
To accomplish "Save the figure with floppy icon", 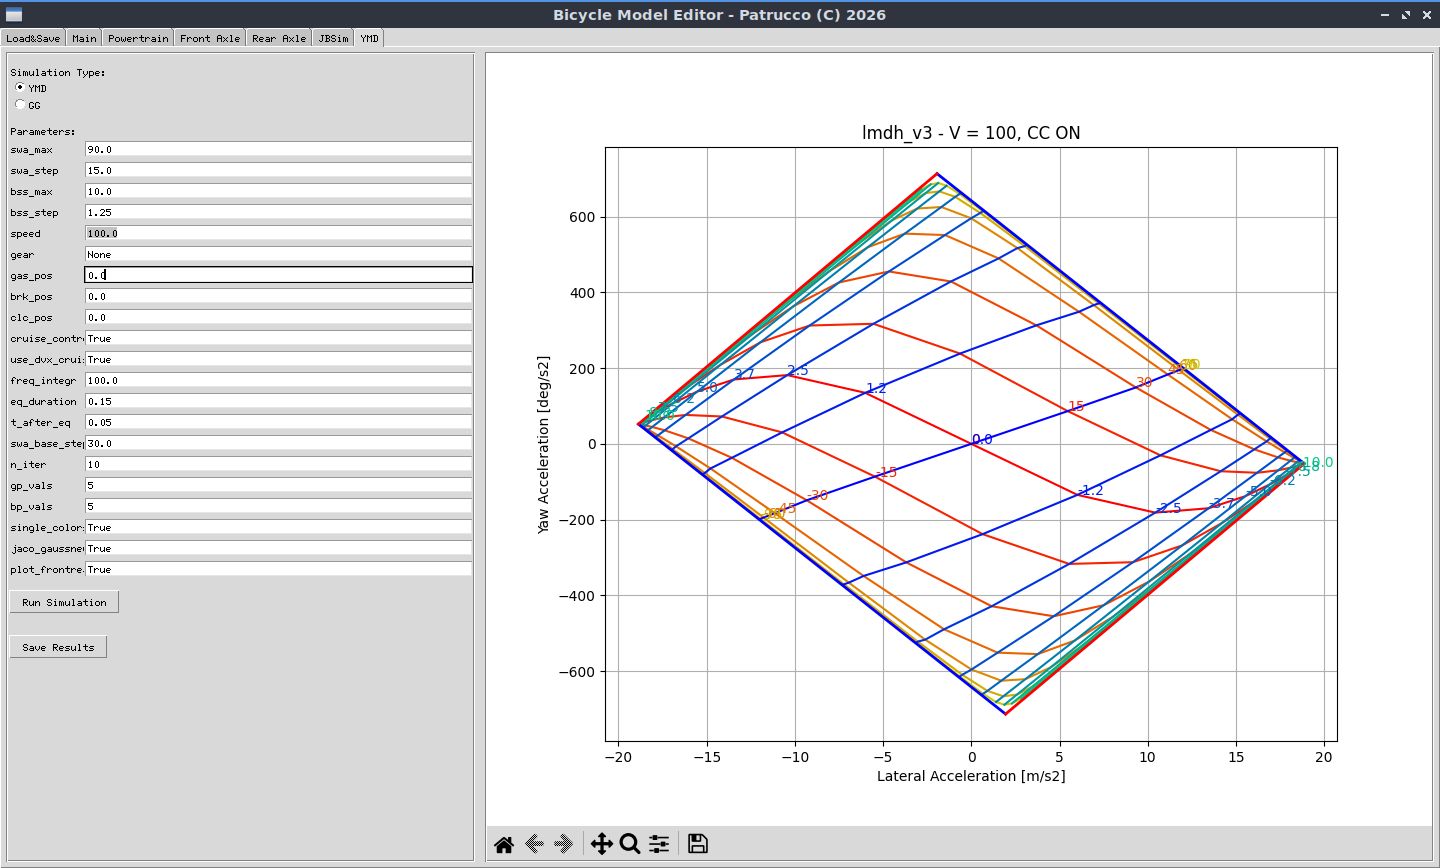I will (698, 844).
